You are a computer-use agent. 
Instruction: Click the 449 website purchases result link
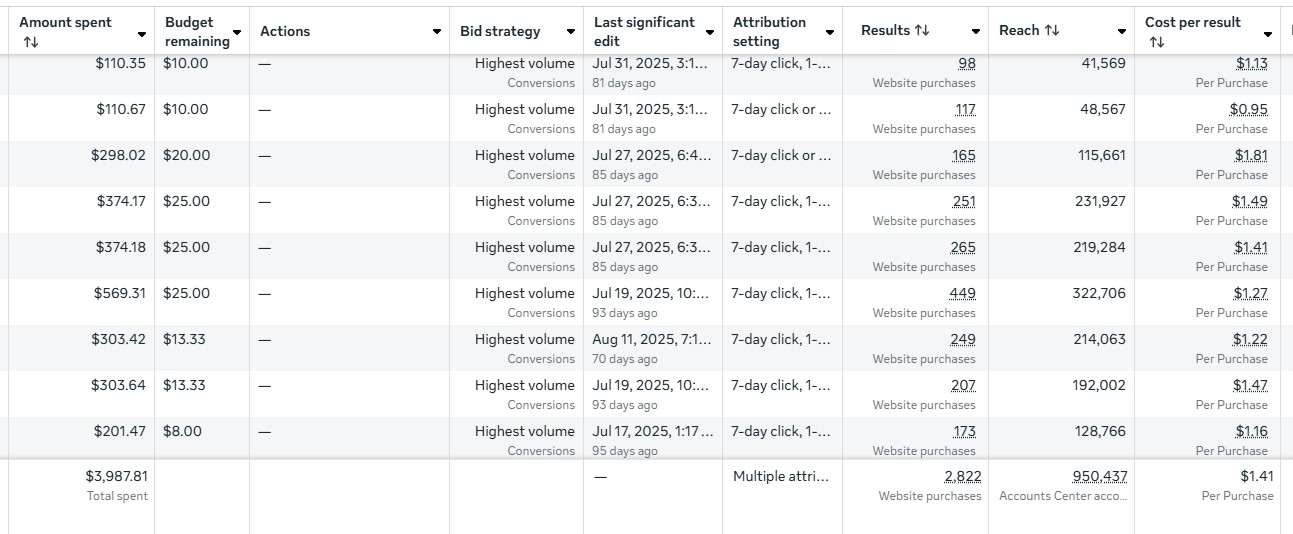[x=962, y=293]
